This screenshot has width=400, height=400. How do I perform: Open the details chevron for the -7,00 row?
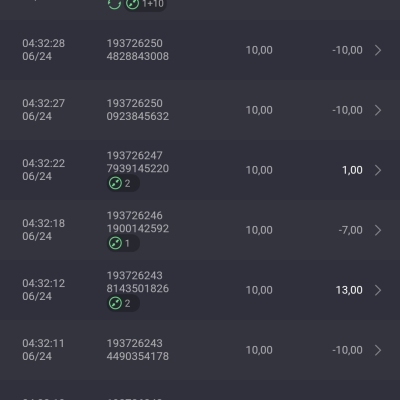click(378, 230)
